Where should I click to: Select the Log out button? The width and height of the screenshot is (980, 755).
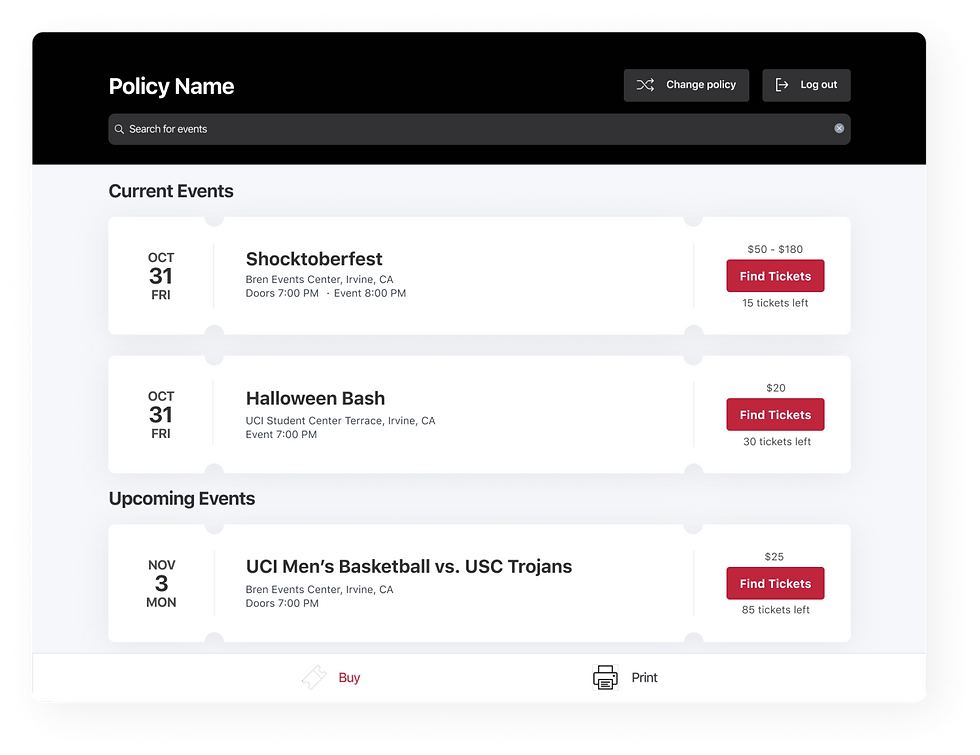[806, 85]
